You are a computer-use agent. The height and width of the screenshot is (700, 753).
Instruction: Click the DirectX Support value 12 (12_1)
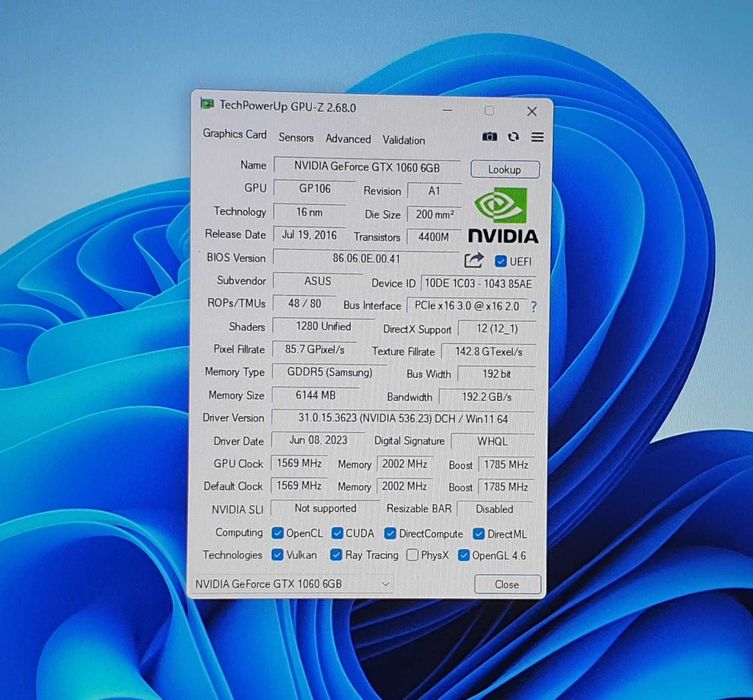coord(497,329)
